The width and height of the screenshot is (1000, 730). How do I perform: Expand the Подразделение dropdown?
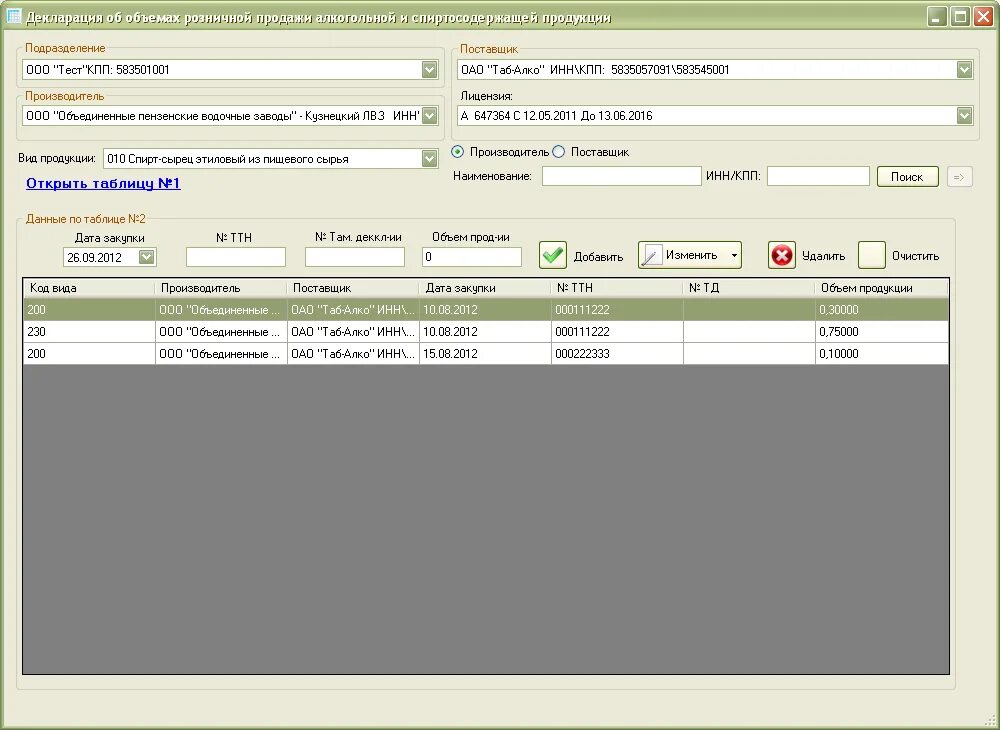[x=429, y=69]
